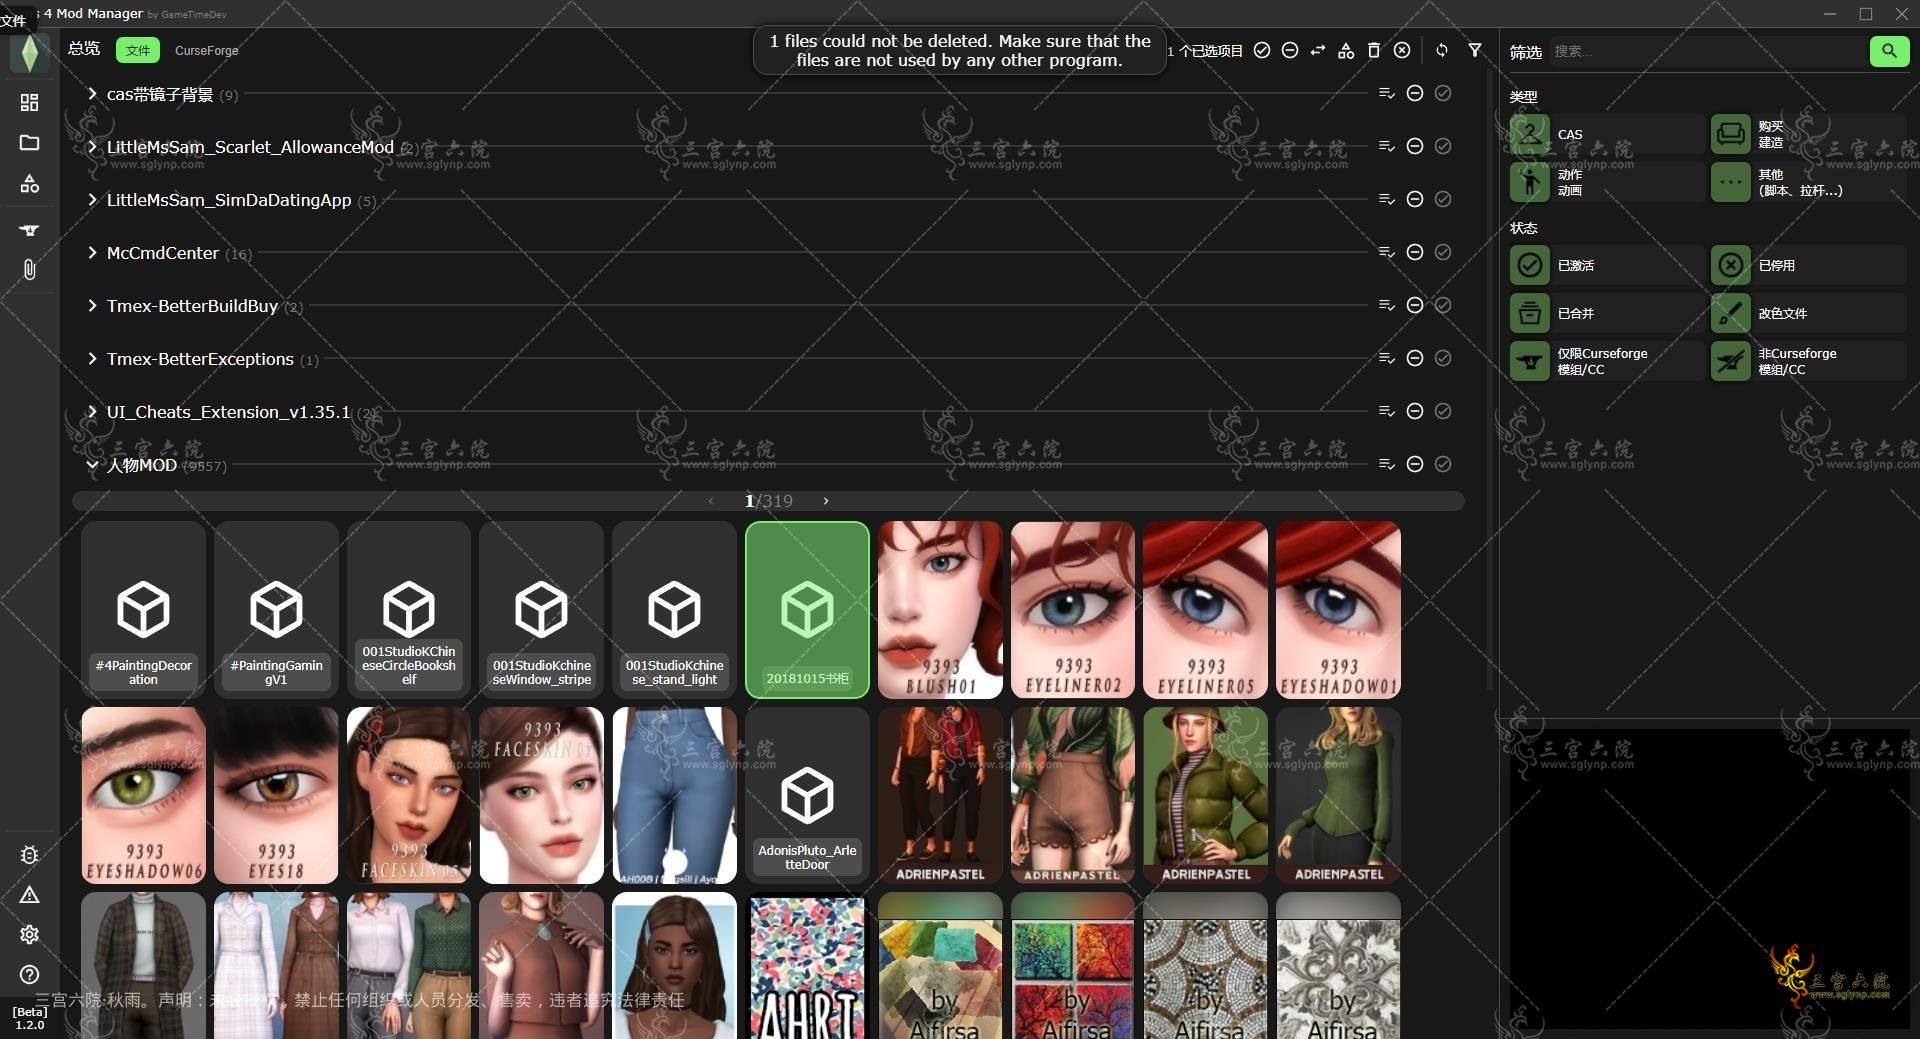Open the folder view in sidebar
This screenshot has width=1920, height=1039.
[x=29, y=143]
